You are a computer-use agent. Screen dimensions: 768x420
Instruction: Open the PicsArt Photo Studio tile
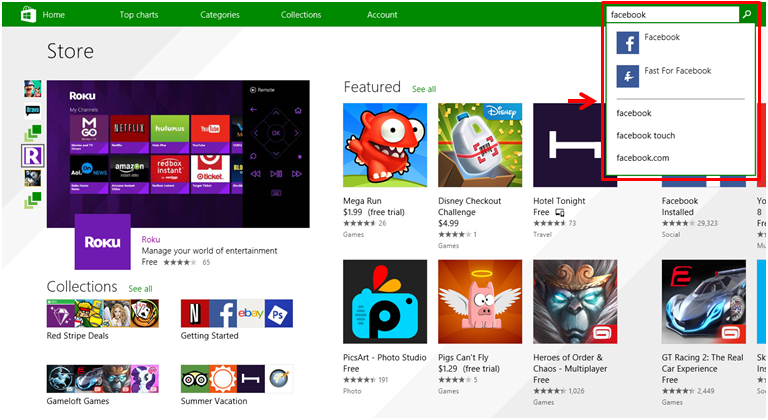[385, 301]
